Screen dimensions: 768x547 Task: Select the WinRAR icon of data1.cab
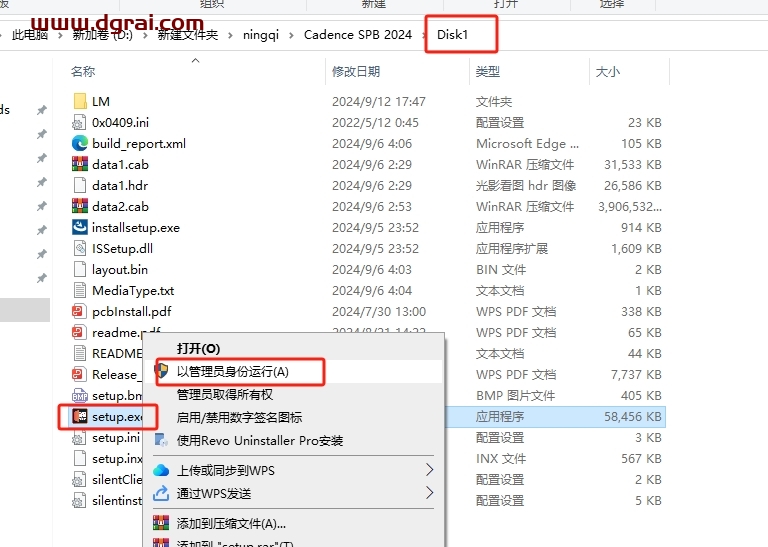80,165
